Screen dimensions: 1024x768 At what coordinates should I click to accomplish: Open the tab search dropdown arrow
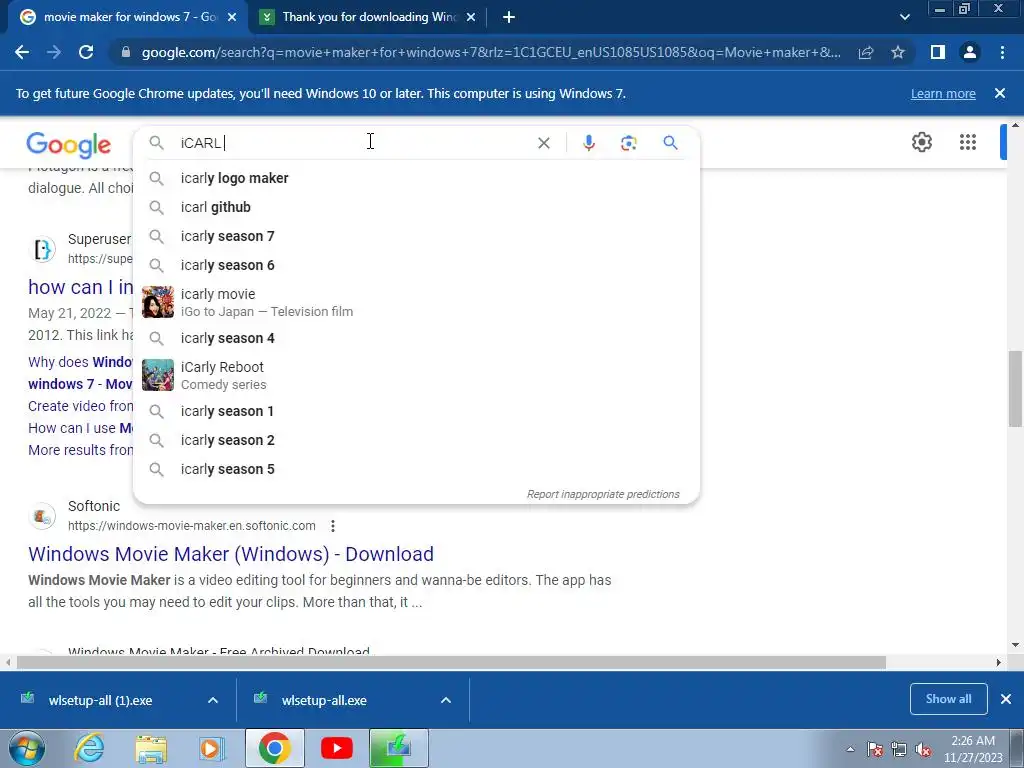point(904,18)
